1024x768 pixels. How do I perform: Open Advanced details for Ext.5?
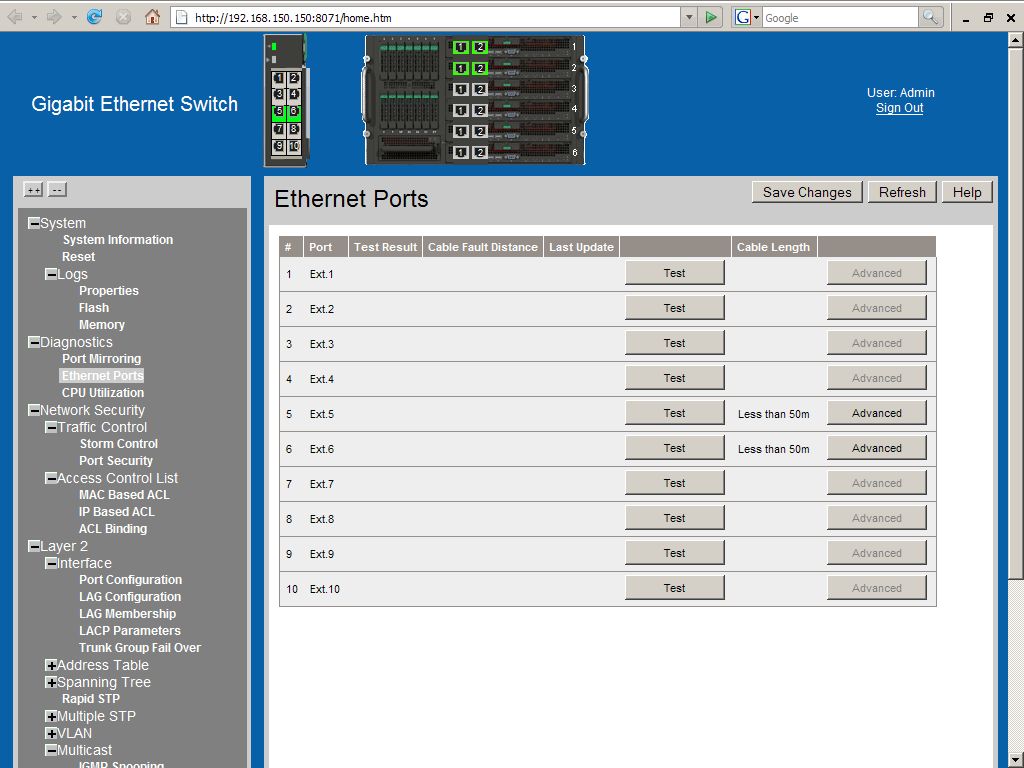point(876,413)
